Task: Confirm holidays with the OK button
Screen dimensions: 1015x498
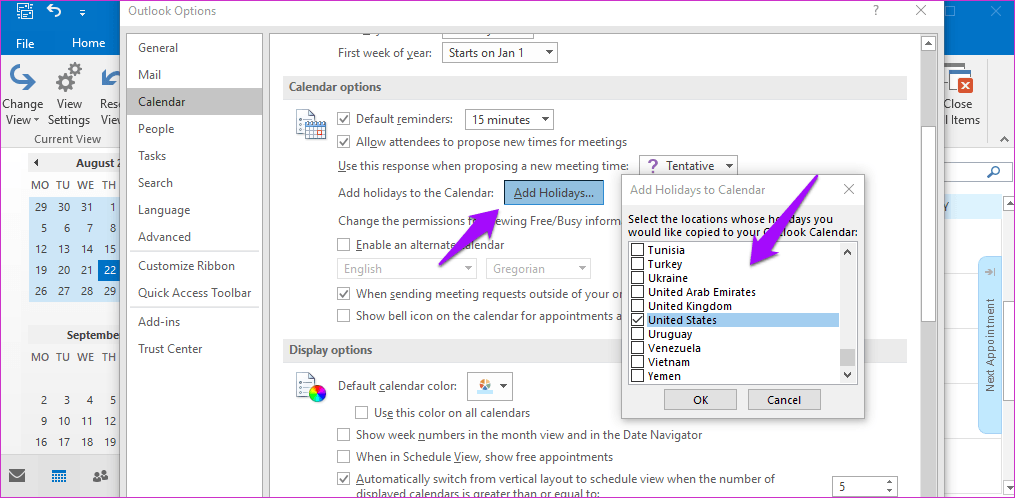Action: click(x=700, y=400)
